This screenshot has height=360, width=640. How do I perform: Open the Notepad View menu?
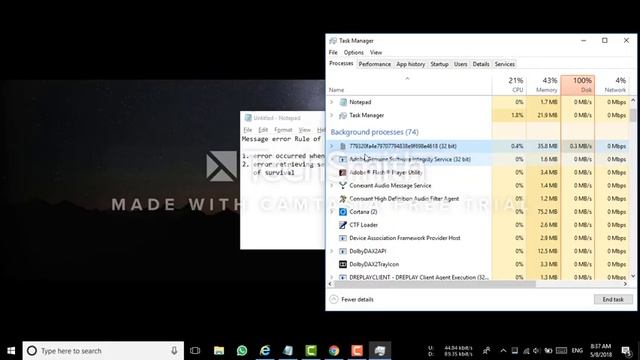(x=304, y=130)
